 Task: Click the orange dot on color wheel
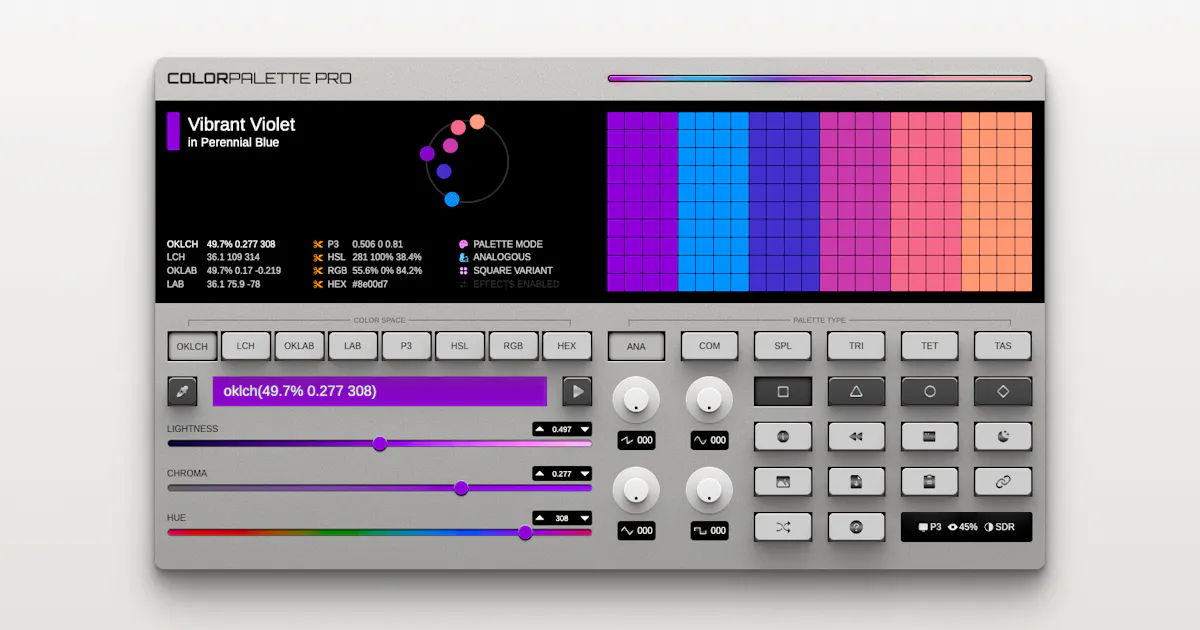point(477,122)
